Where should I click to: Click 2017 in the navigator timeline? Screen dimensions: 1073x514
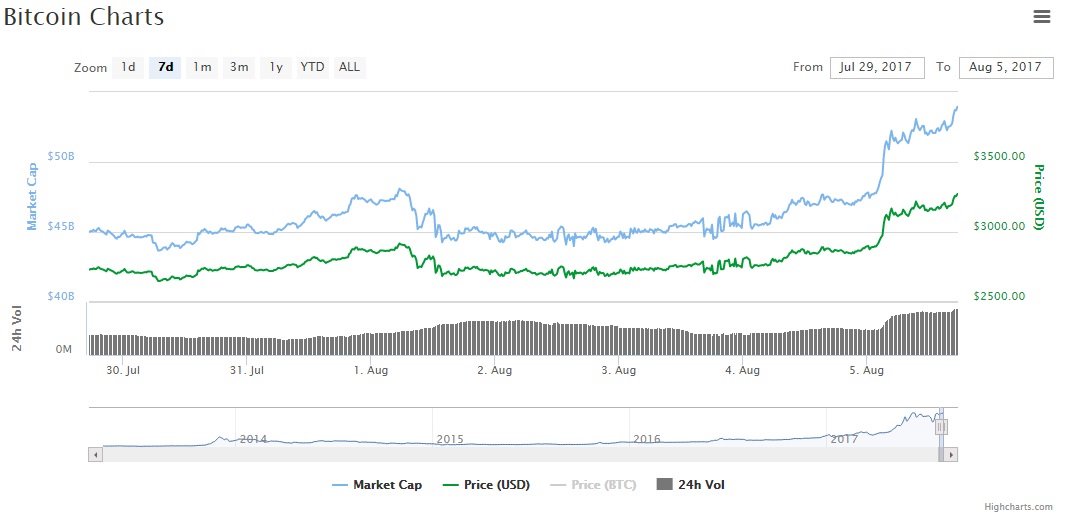coord(844,439)
